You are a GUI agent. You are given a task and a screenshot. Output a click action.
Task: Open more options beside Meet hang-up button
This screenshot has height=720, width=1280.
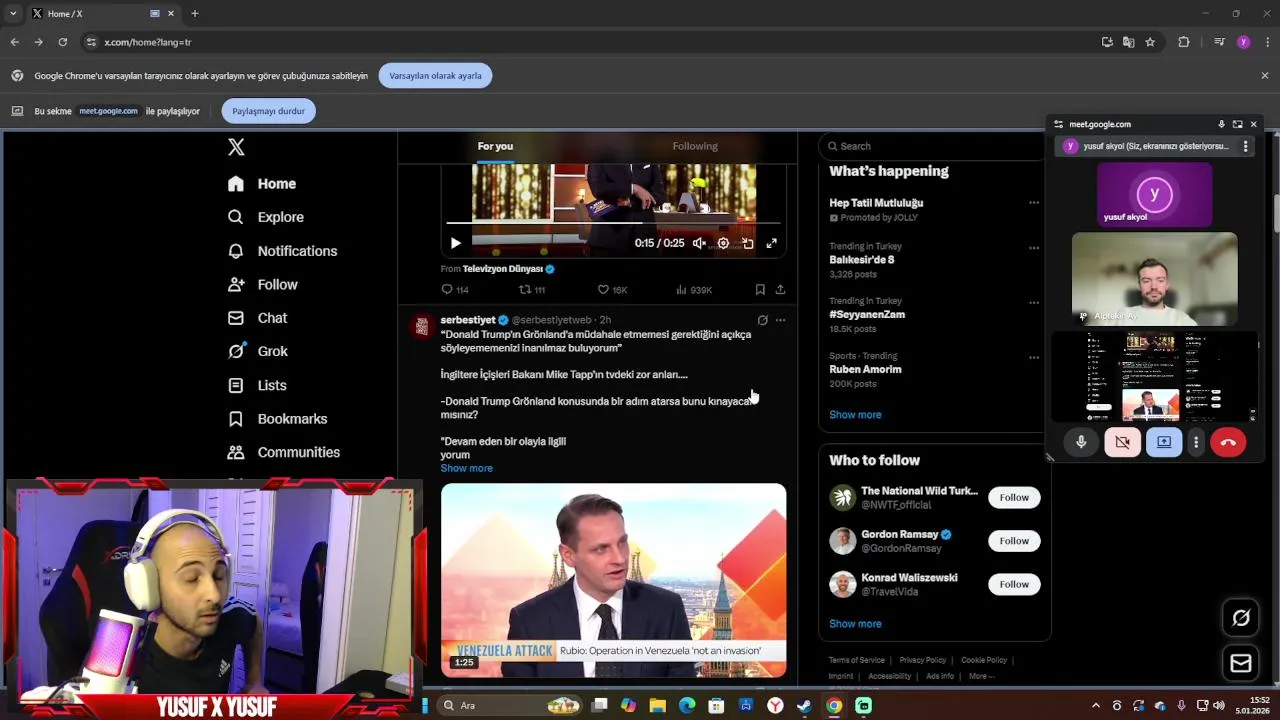click(1196, 442)
